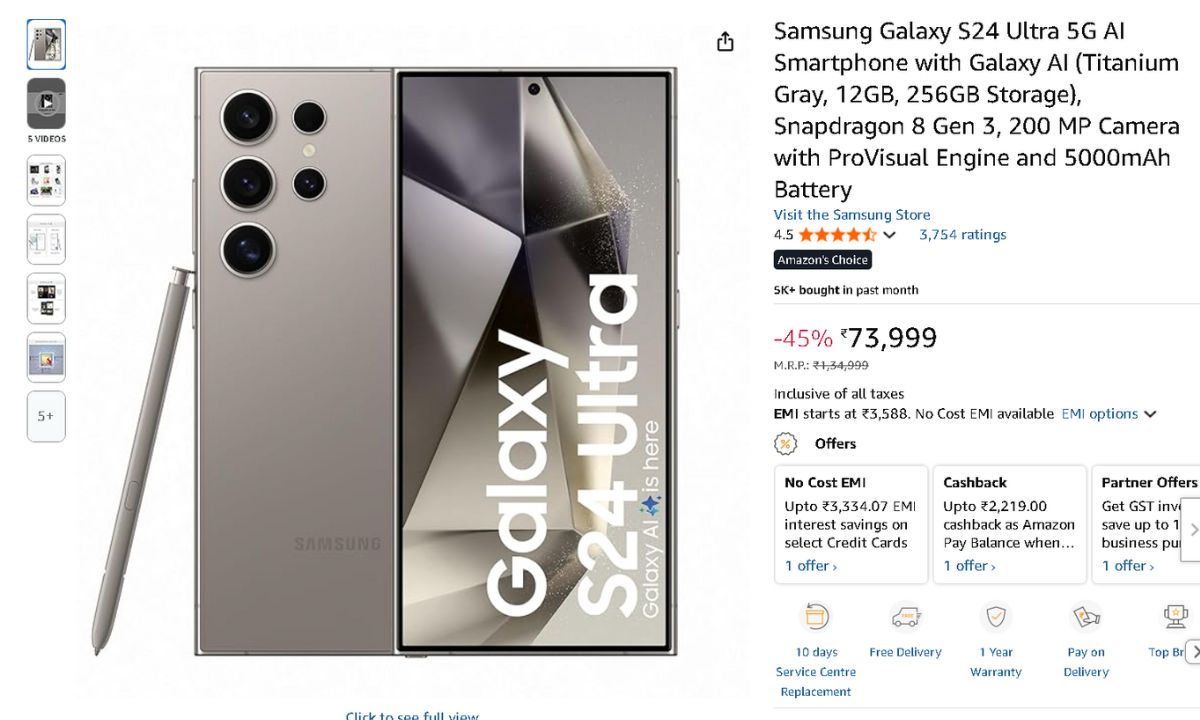The height and width of the screenshot is (720, 1200).
Task: Click the Amazon's Choice badge
Action: (x=823, y=260)
